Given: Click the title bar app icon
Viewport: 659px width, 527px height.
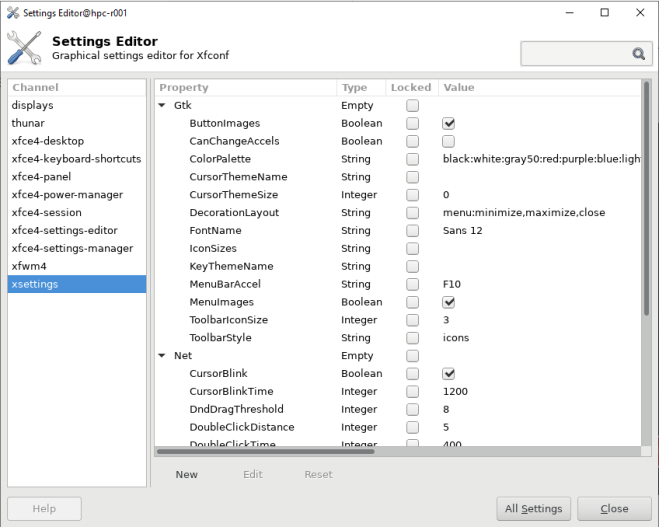Looking at the screenshot, I should point(12,12).
